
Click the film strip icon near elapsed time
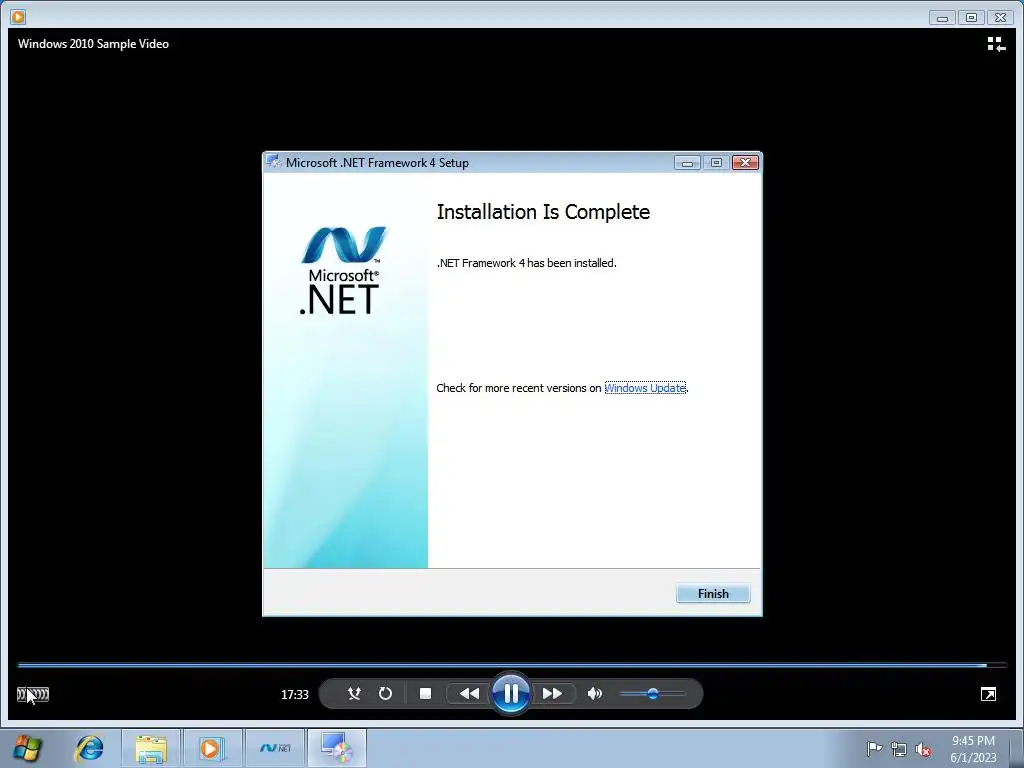click(x=33, y=694)
